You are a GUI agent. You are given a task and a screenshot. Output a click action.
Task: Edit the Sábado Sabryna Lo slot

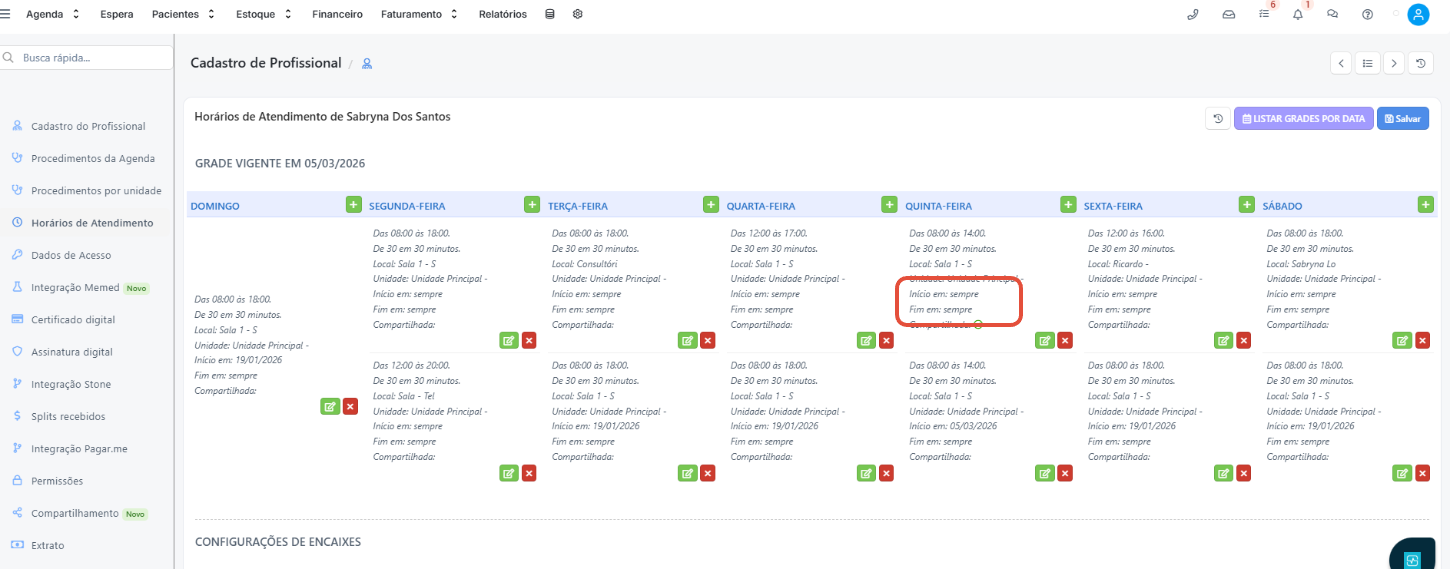click(1402, 340)
